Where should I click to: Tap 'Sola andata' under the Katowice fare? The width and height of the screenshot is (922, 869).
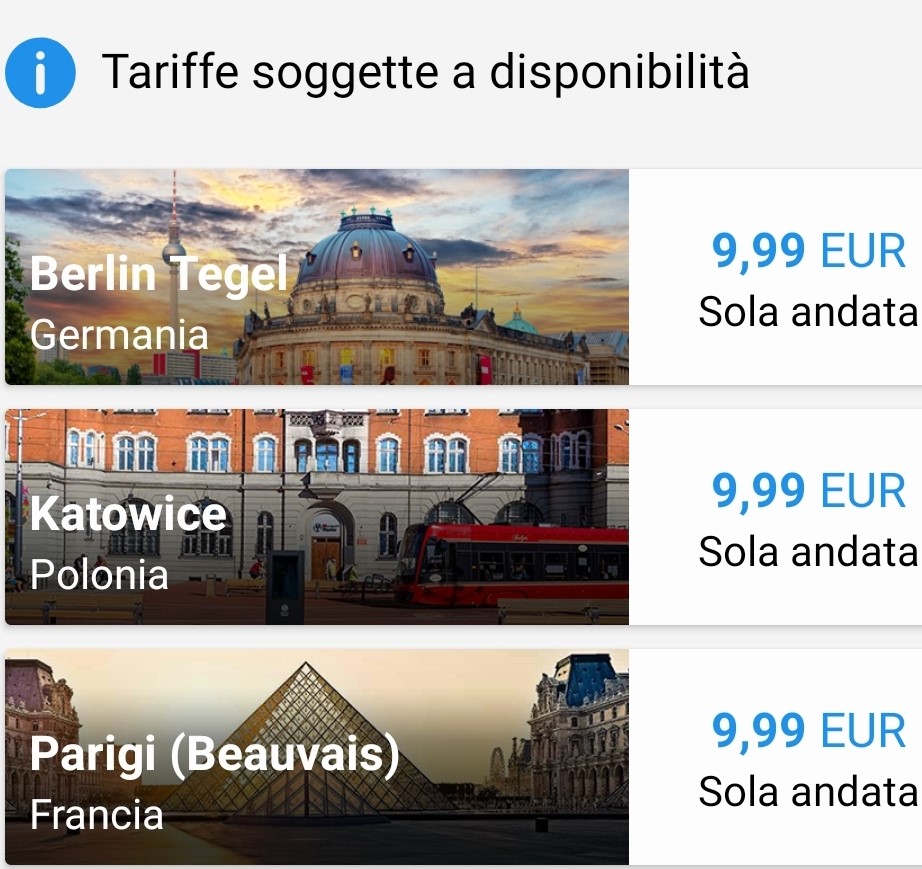(x=809, y=552)
